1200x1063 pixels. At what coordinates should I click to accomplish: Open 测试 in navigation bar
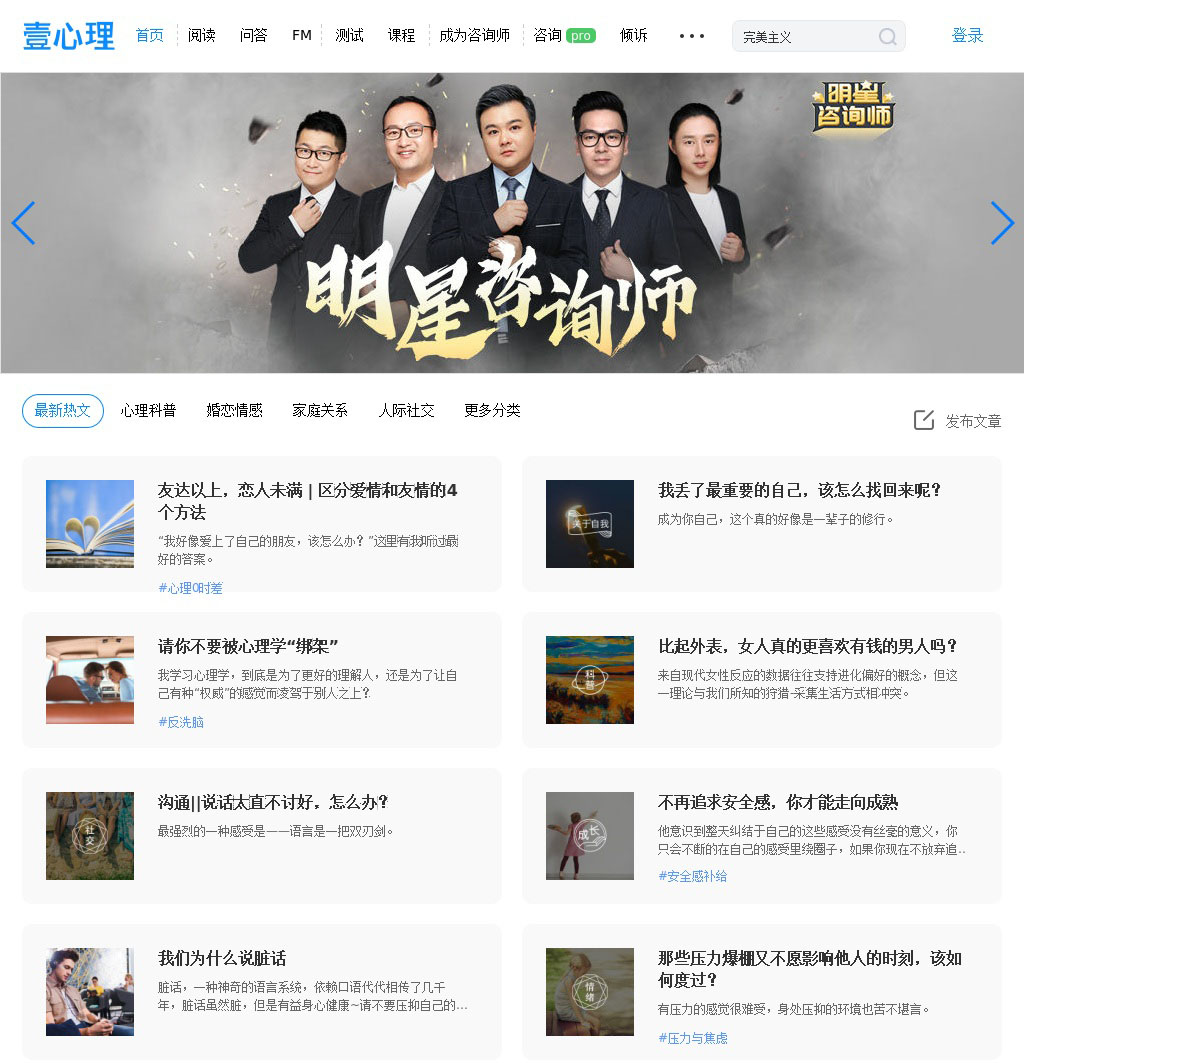coord(350,35)
